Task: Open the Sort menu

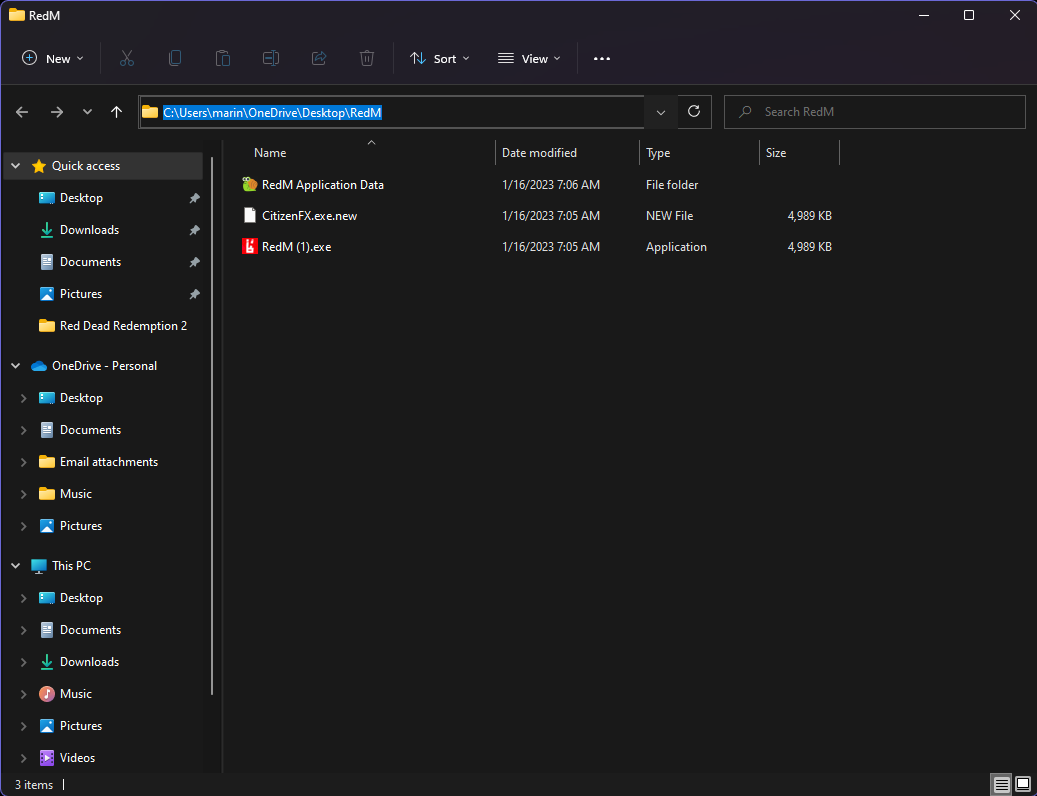Action: point(440,59)
